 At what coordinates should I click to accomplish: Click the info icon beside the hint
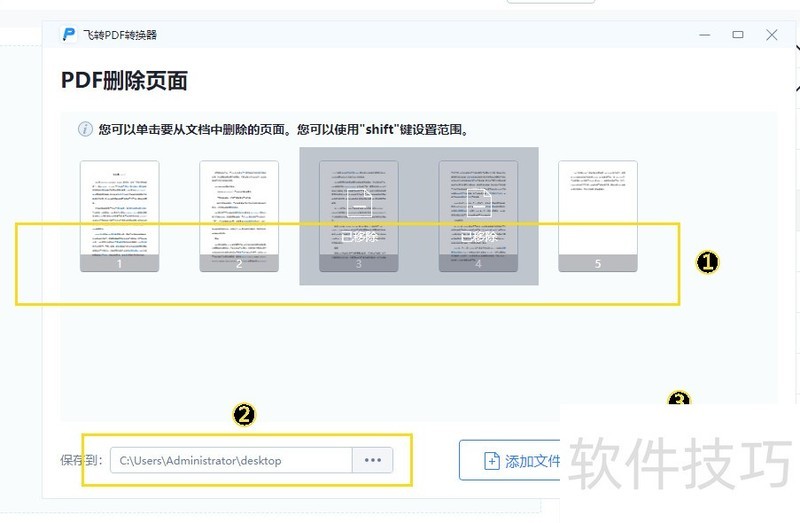click(x=85, y=129)
